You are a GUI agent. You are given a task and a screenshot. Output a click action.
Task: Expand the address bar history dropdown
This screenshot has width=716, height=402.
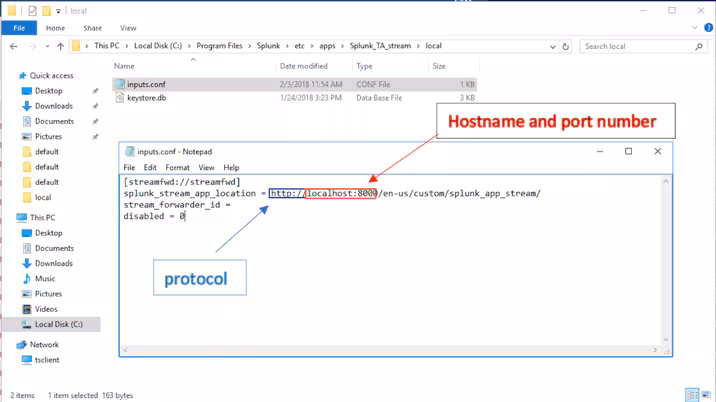point(548,46)
